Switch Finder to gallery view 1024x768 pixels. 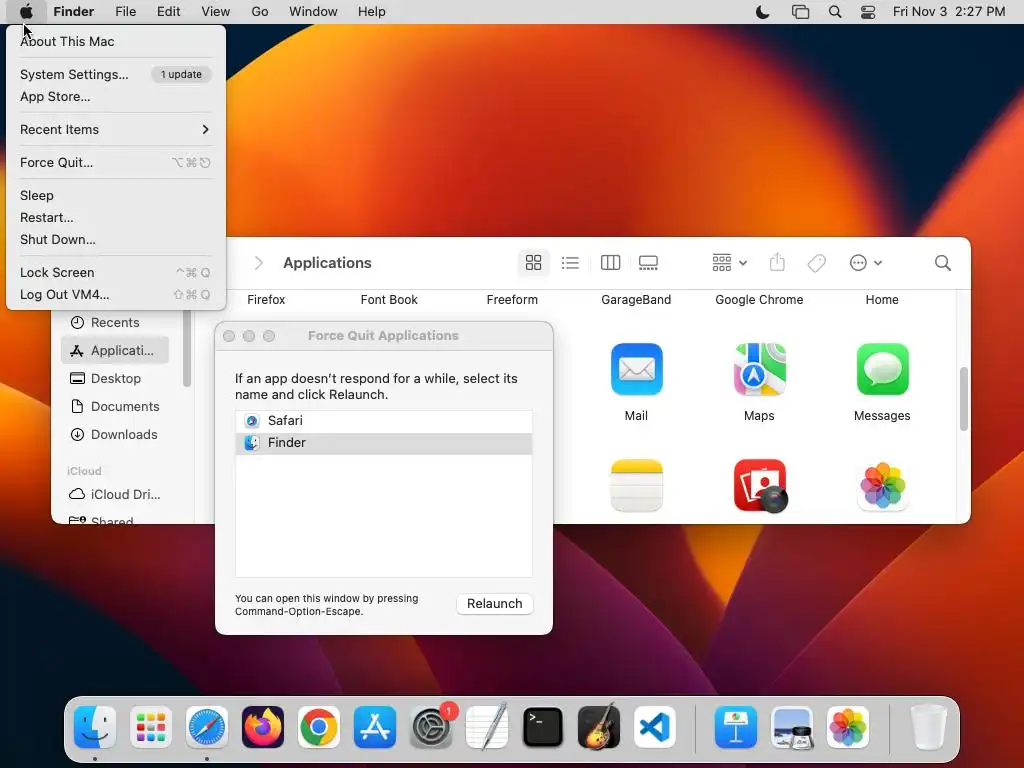pos(648,263)
